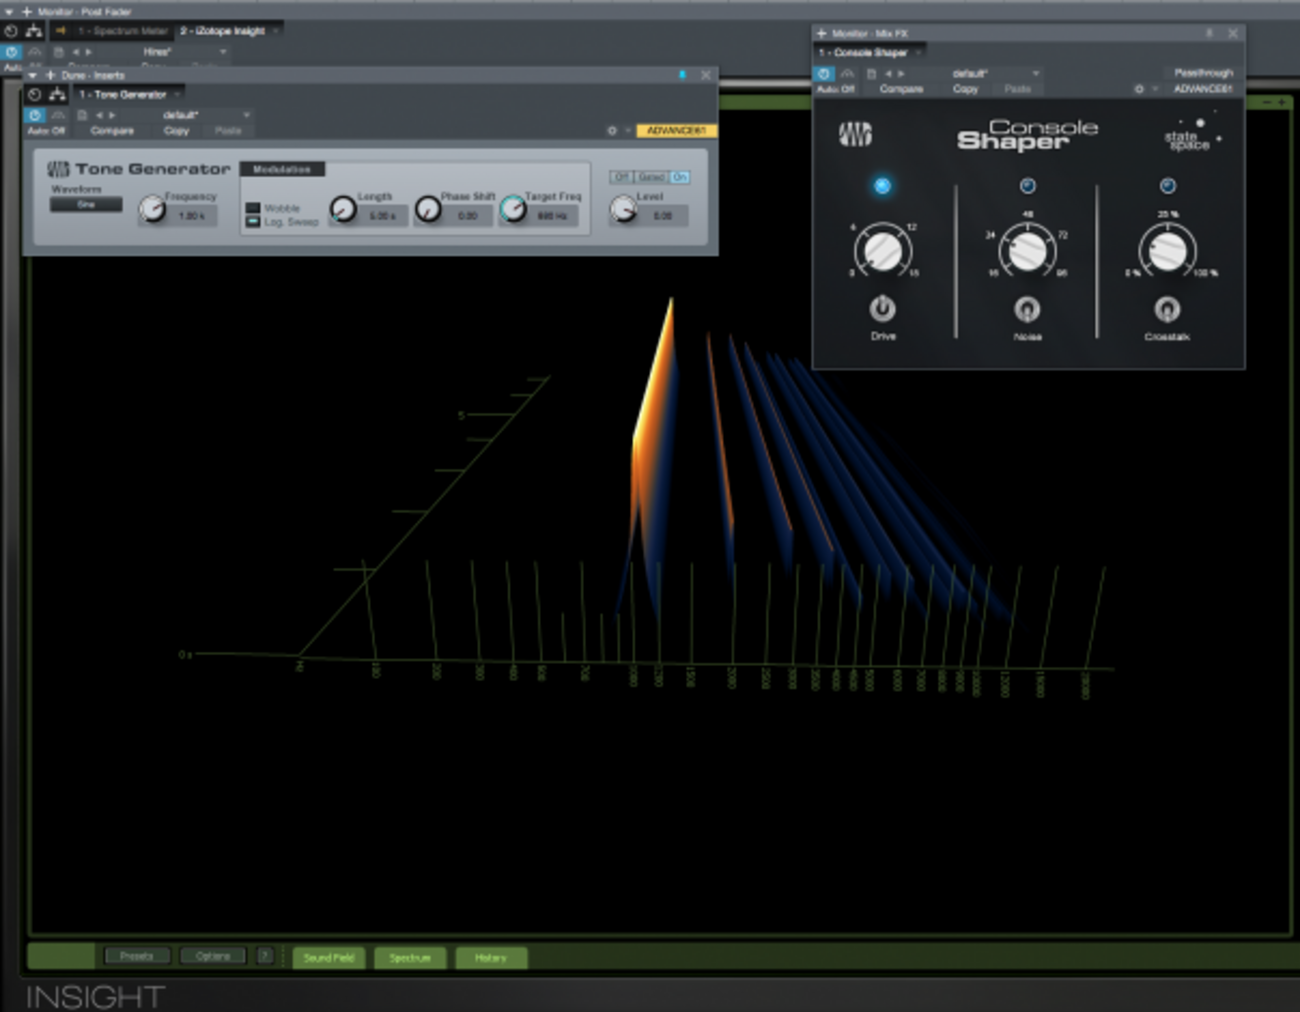Screen dimensions: 1300x1012
Task: Click the Console Shaper blue power bypass icon
Action: point(823,74)
